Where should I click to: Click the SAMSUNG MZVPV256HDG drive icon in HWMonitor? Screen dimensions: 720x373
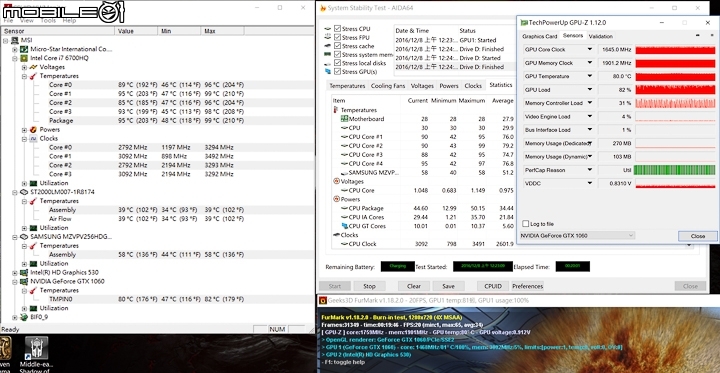coord(23,237)
